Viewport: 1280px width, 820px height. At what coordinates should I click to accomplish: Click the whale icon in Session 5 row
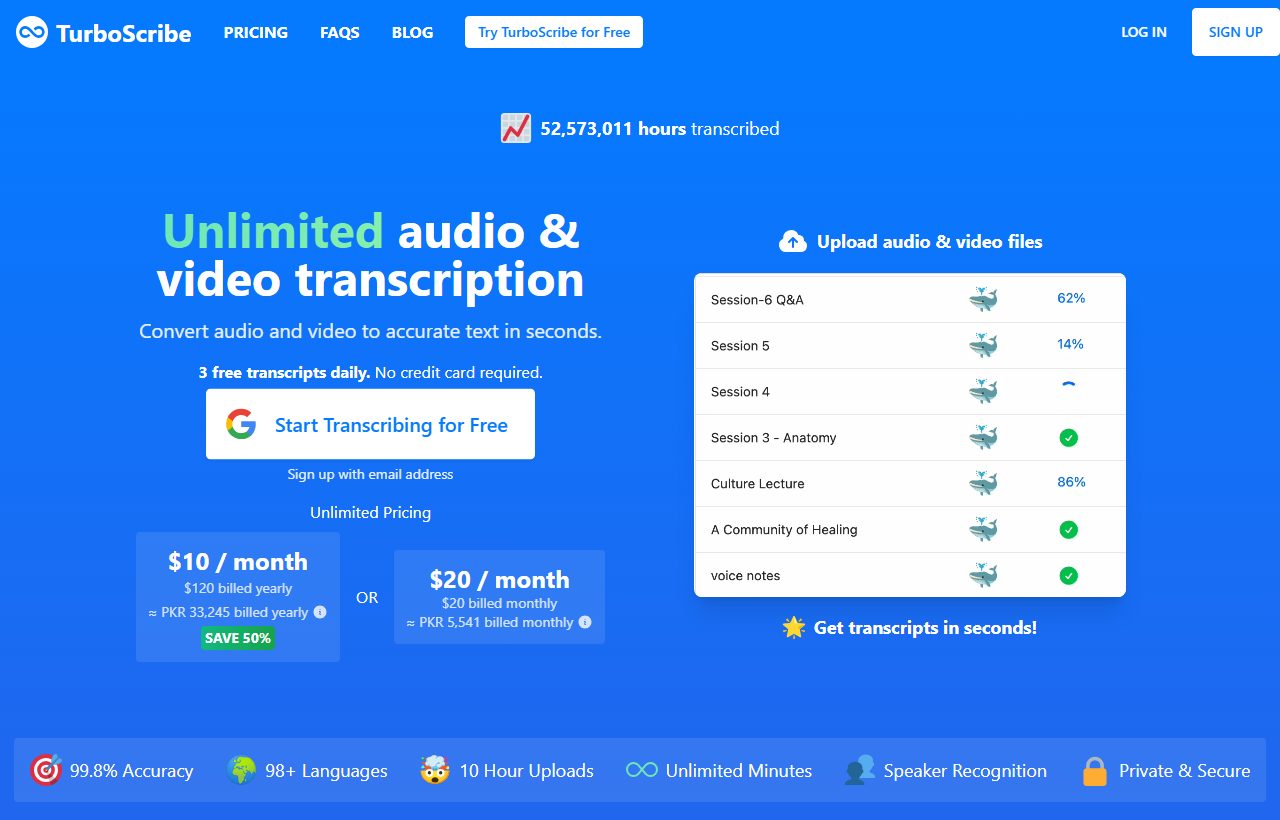(x=983, y=345)
